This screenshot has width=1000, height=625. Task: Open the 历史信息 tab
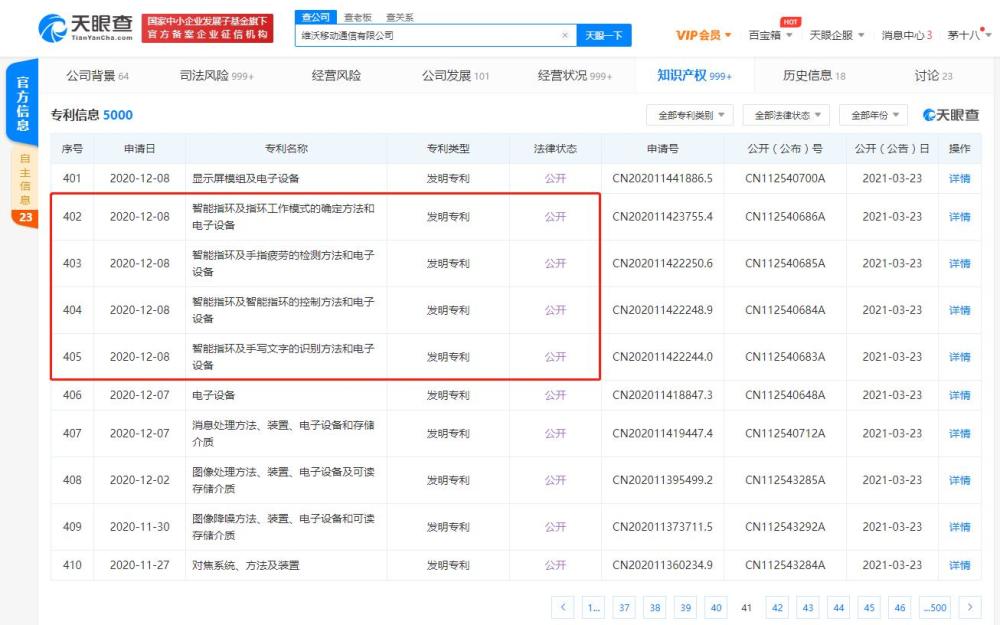pyautogui.click(x=814, y=76)
